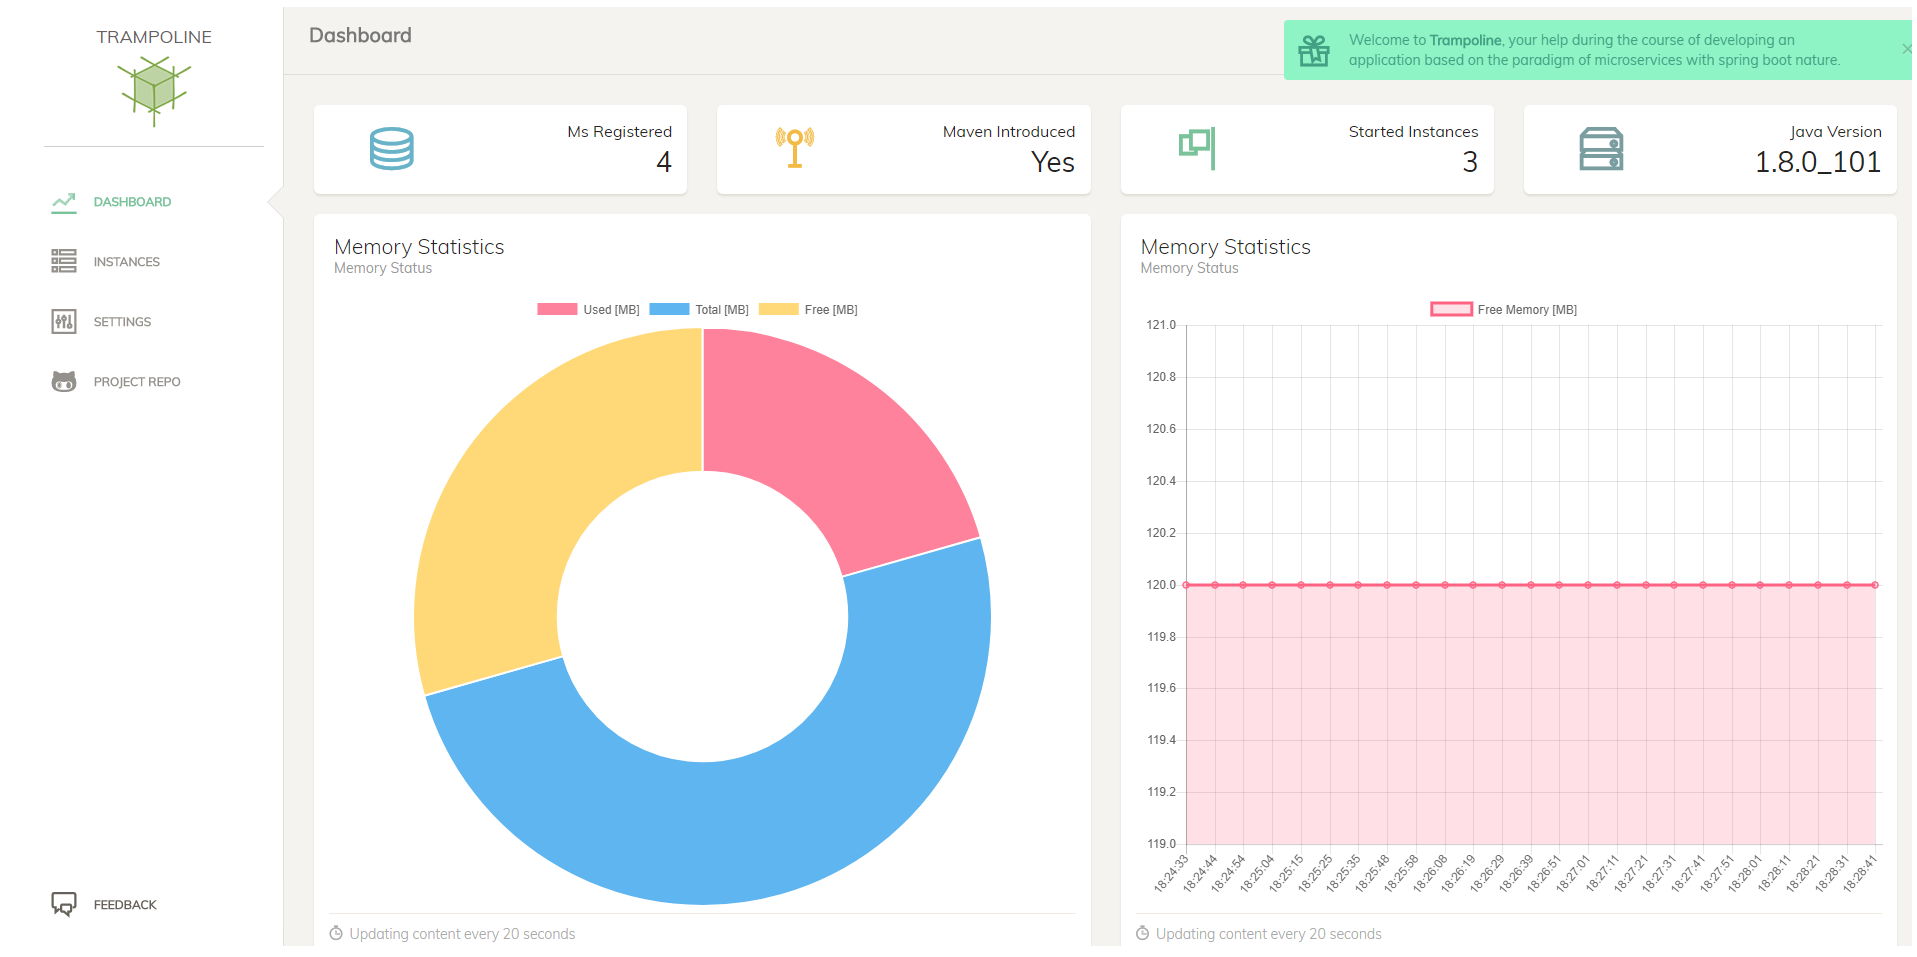Click the Started Instances windows icon
Viewport: 1917px width, 957px height.
click(x=1197, y=148)
